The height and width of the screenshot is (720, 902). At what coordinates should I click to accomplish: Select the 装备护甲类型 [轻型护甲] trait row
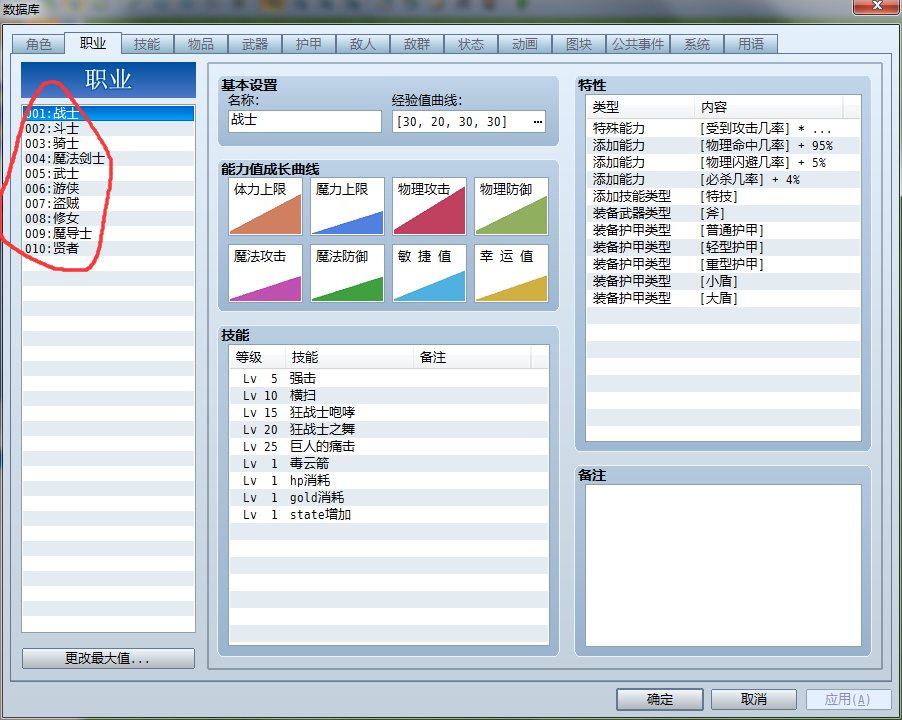click(x=723, y=247)
